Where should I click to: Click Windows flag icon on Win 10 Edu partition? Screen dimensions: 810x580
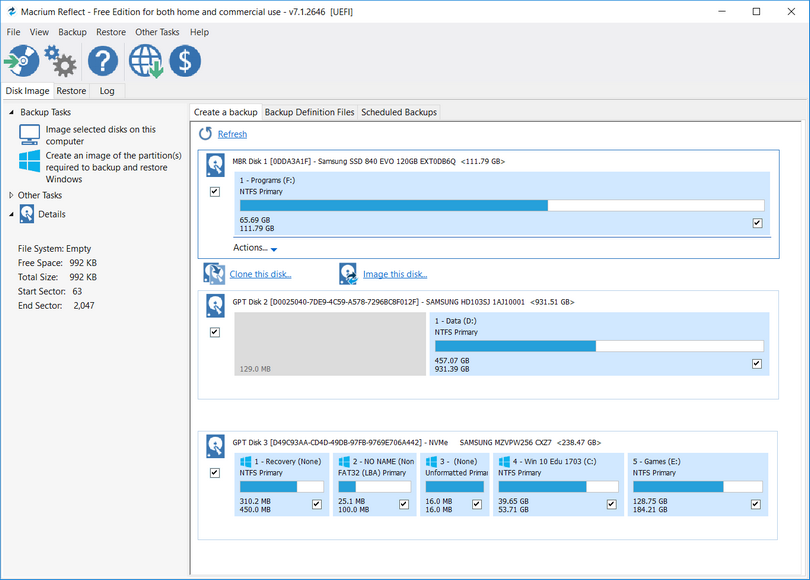click(504, 461)
